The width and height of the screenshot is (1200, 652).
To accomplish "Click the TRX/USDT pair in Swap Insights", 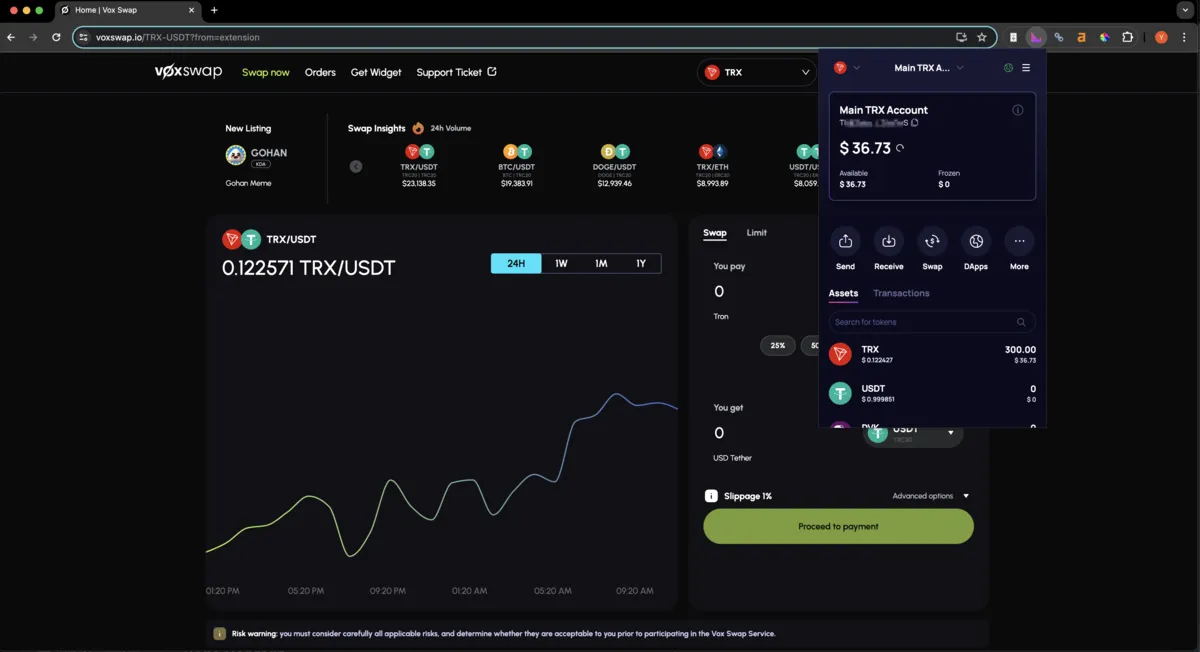I will (x=419, y=166).
